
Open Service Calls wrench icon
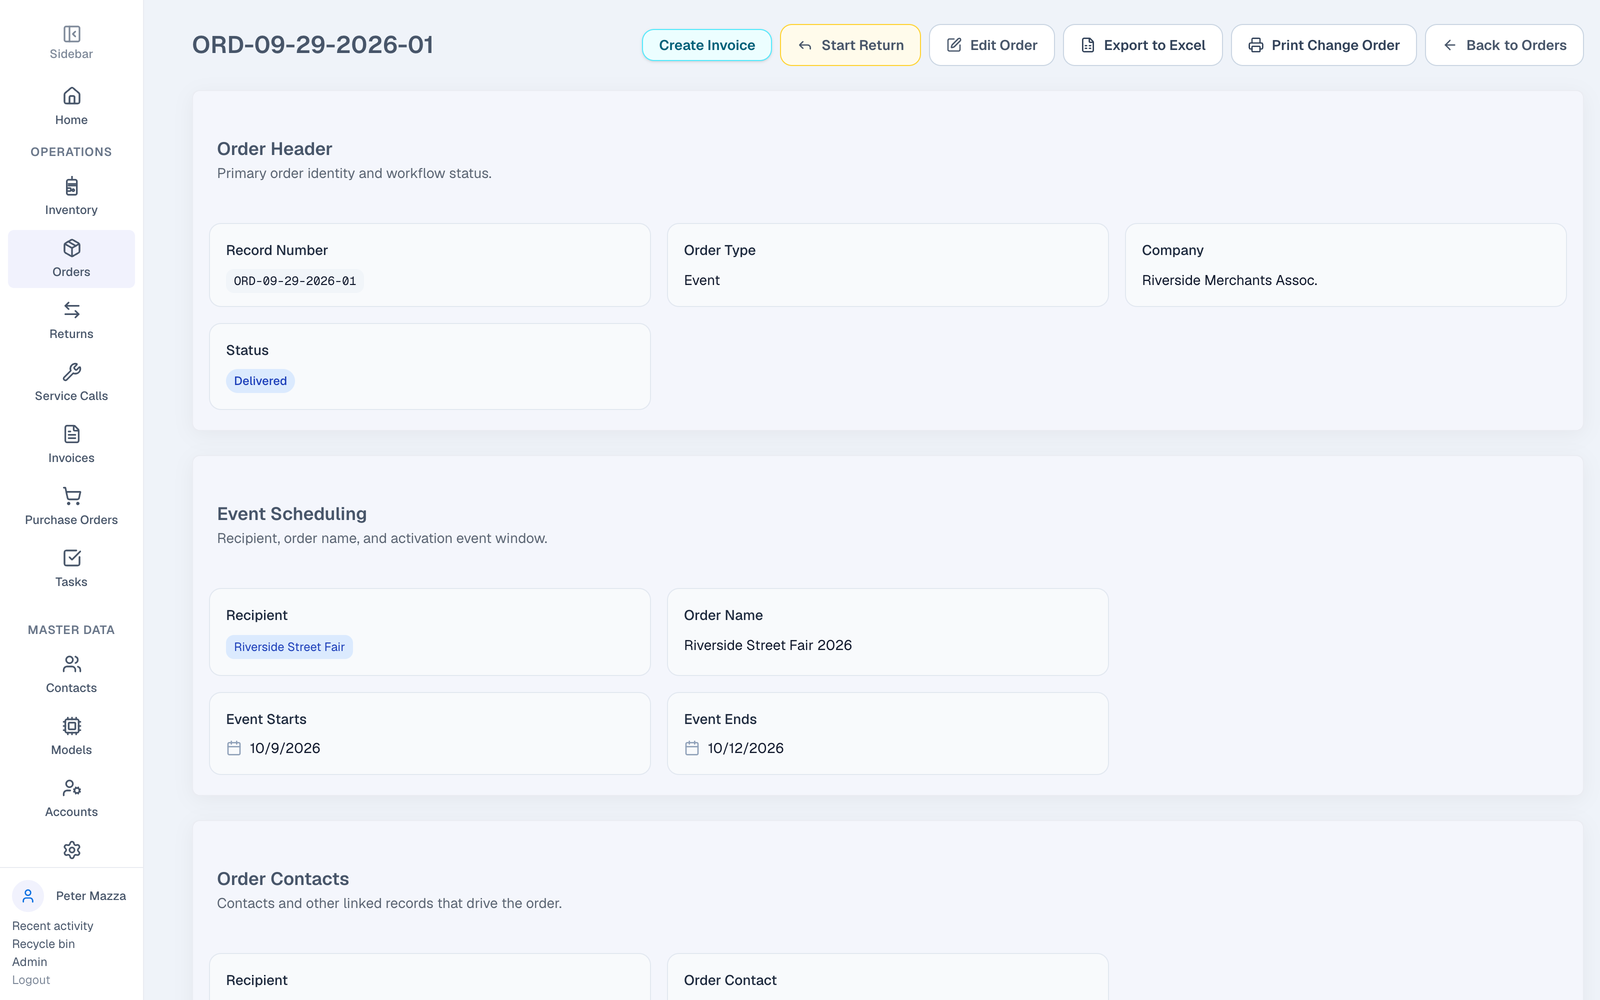pyautogui.click(x=71, y=372)
